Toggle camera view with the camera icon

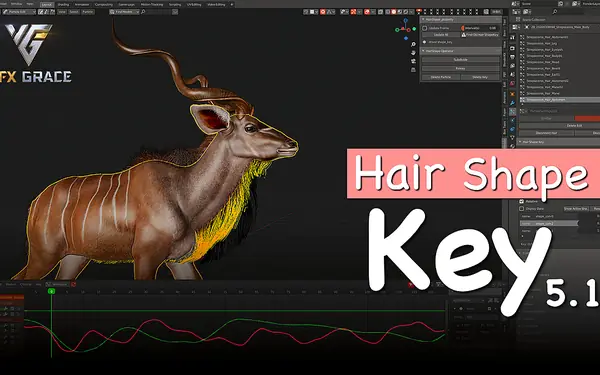[413, 61]
